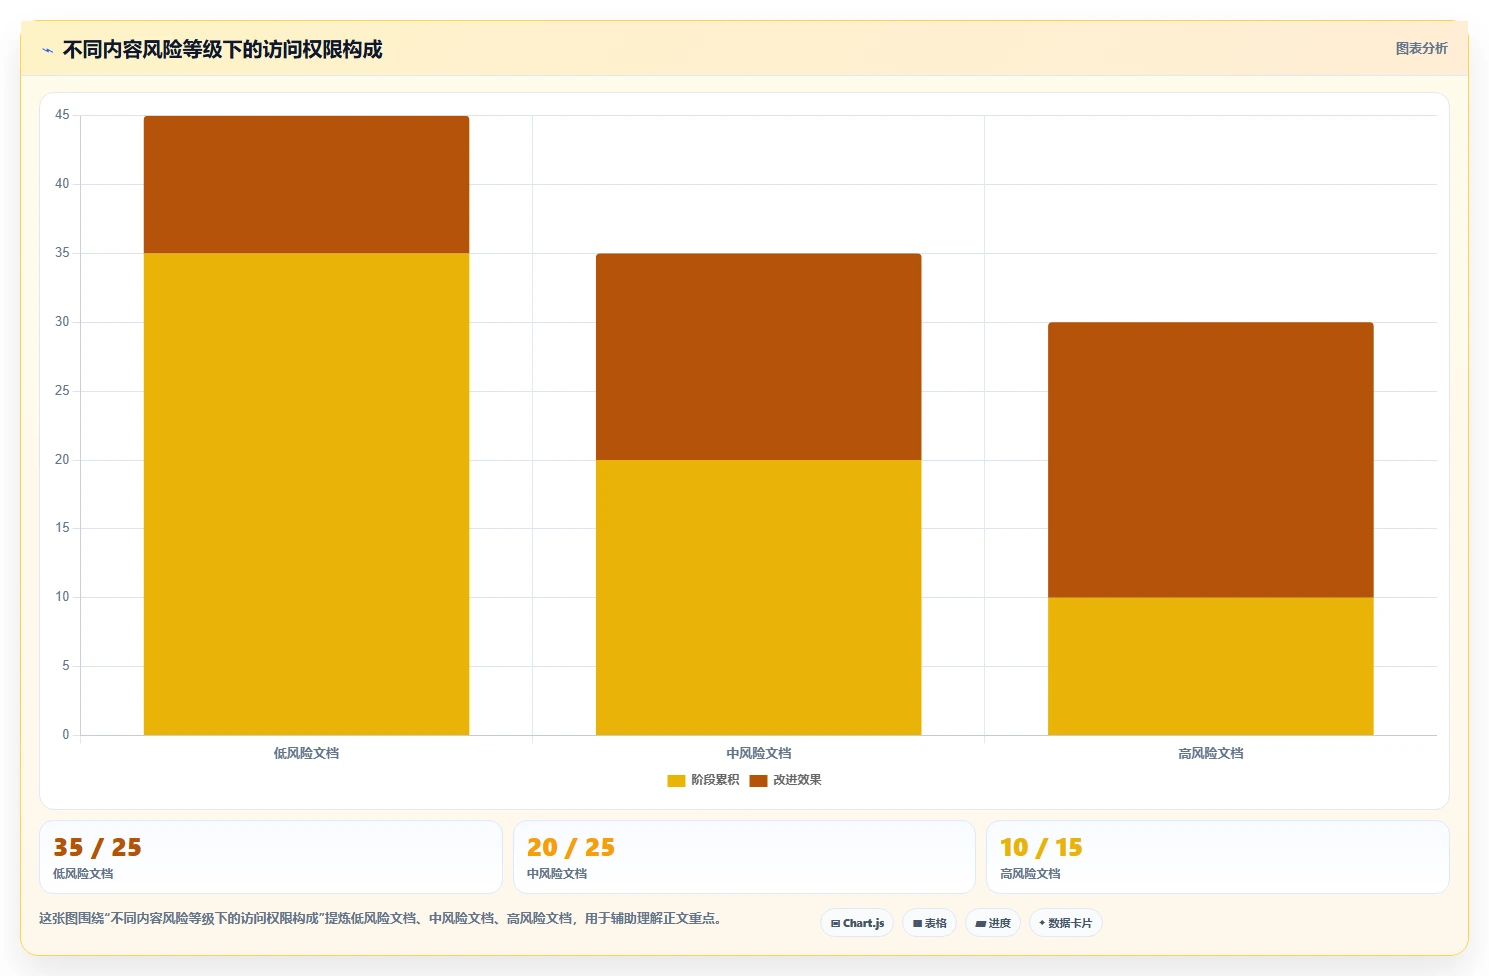Click the y-axis value 20
The width and height of the screenshot is (1489, 976).
click(62, 460)
